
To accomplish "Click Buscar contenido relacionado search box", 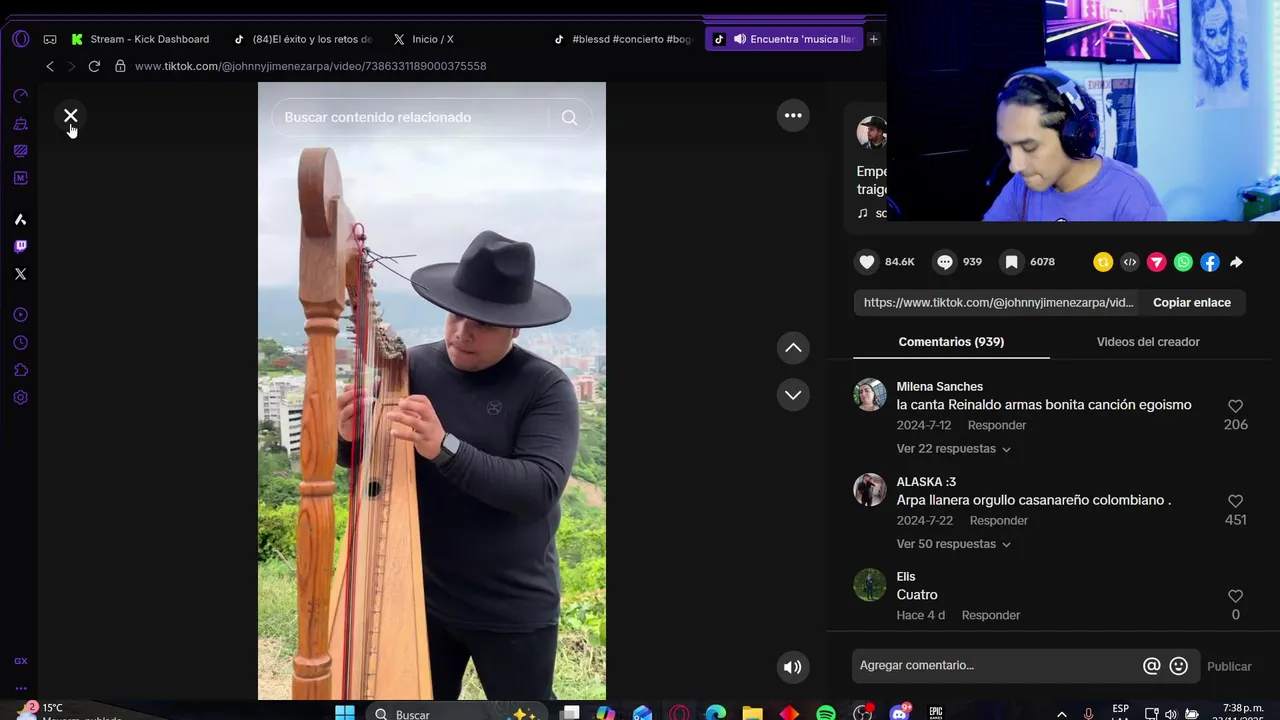I will 410,117.
